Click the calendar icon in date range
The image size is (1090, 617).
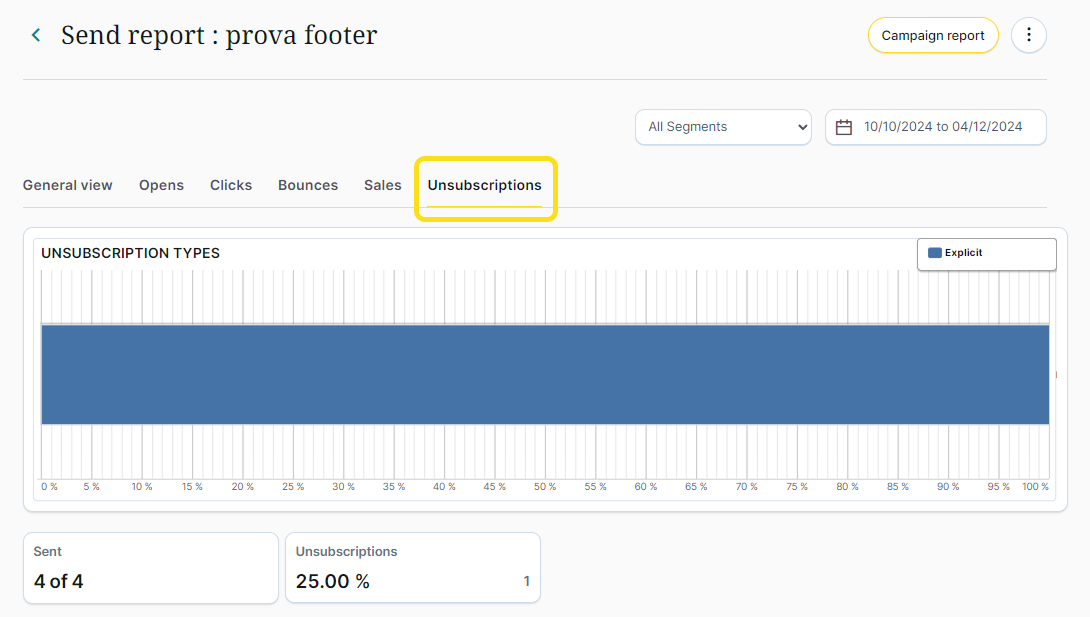[844, 127]
